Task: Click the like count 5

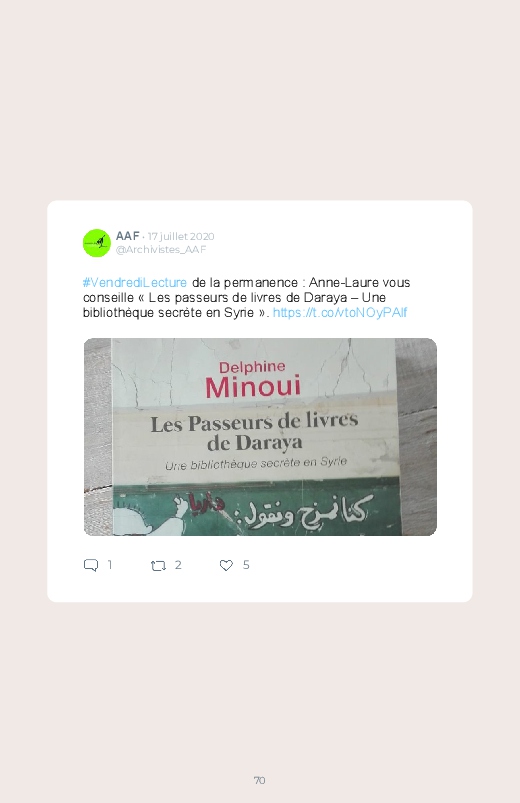Action: coord(246,565)
